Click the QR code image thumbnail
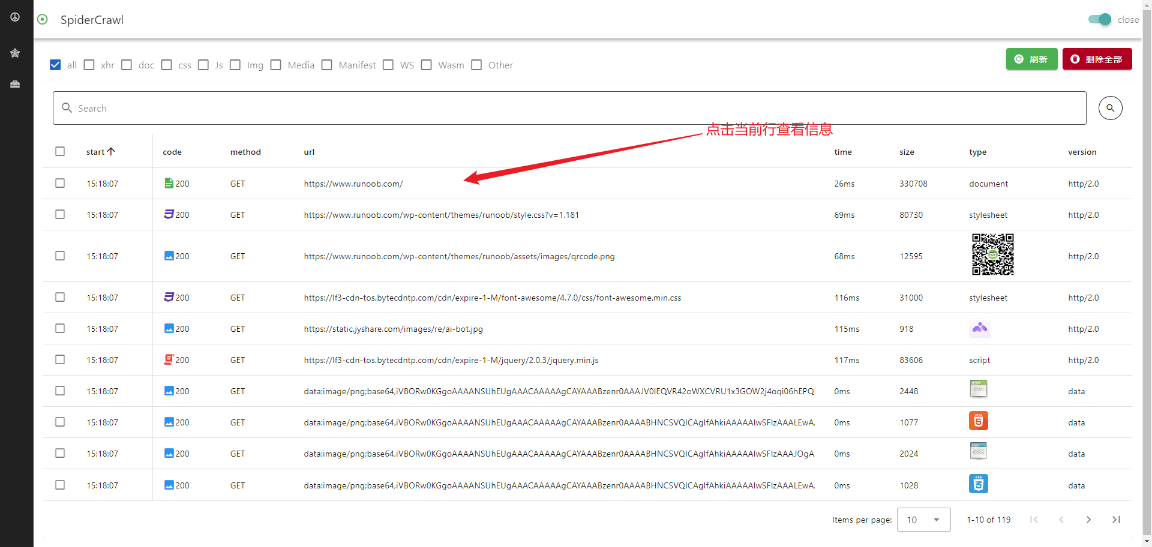The width and height of the screenshot is (1152, 547). pos(992,255)
